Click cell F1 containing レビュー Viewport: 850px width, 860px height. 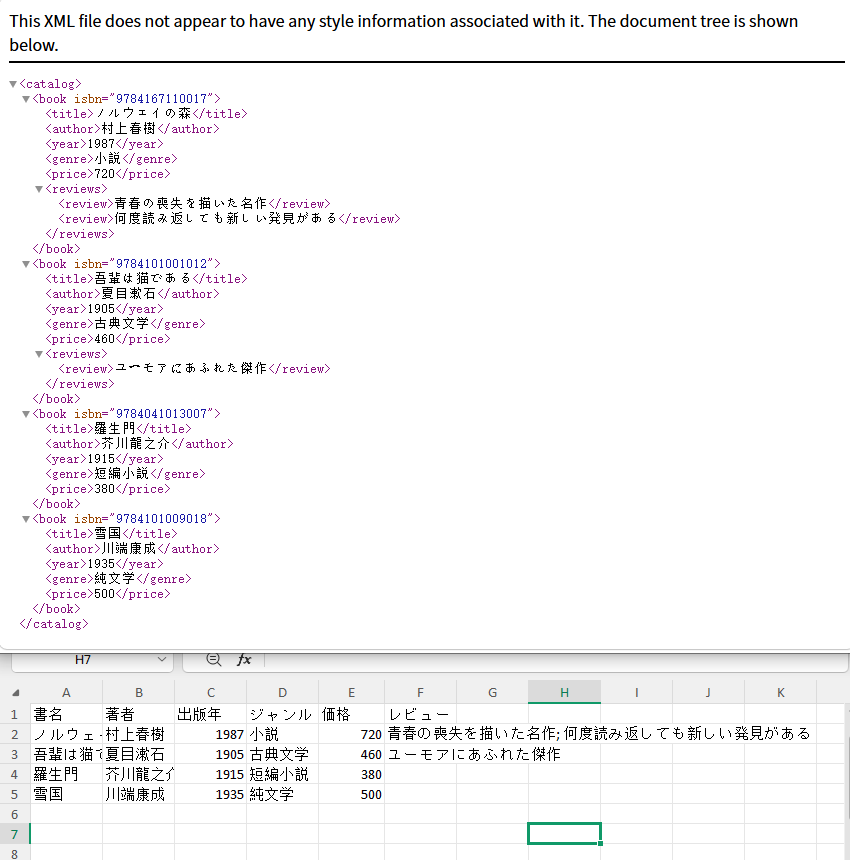point(421,714)
